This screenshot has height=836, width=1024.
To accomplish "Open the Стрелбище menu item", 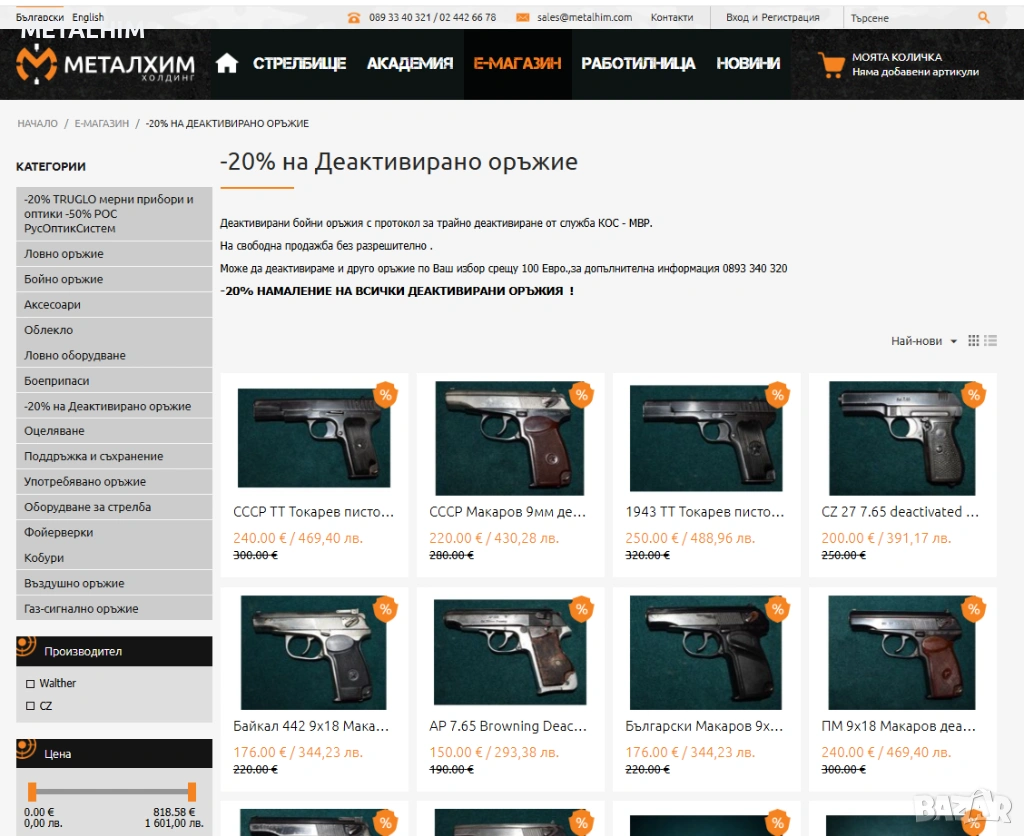I will [299, 63].
